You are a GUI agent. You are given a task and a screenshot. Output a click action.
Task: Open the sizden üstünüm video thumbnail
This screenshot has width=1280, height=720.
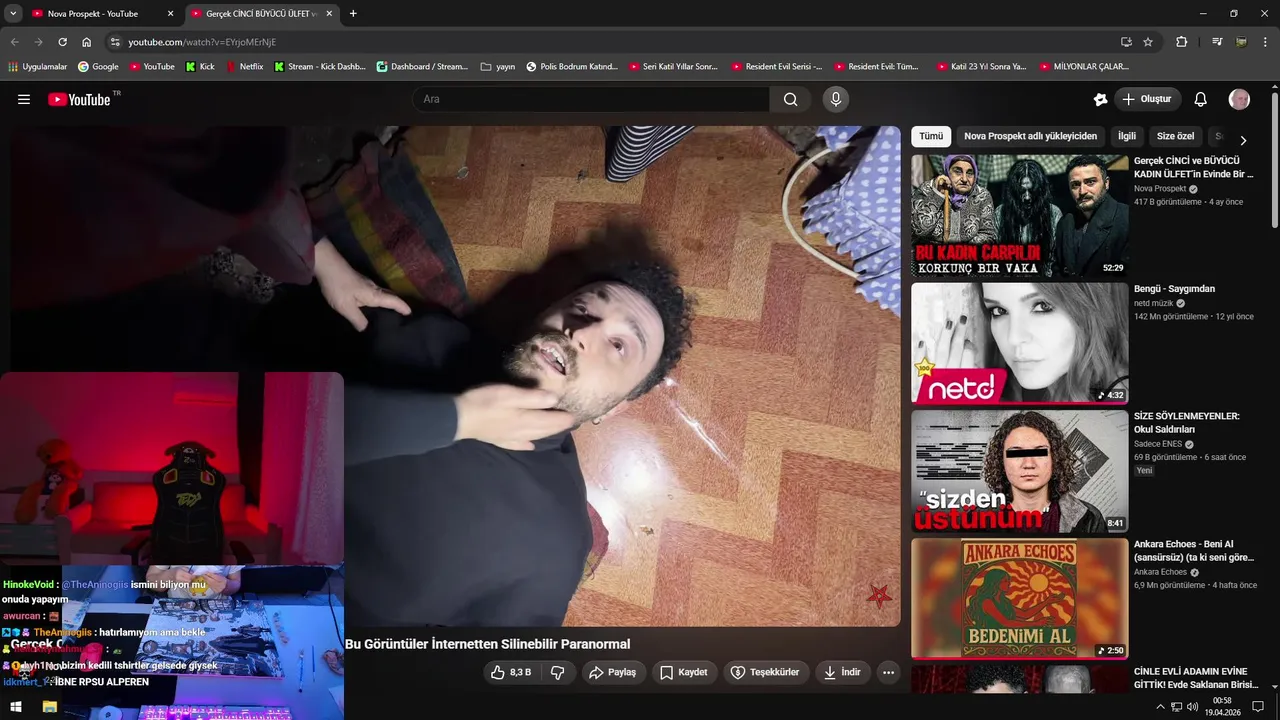click(1019, 471)
